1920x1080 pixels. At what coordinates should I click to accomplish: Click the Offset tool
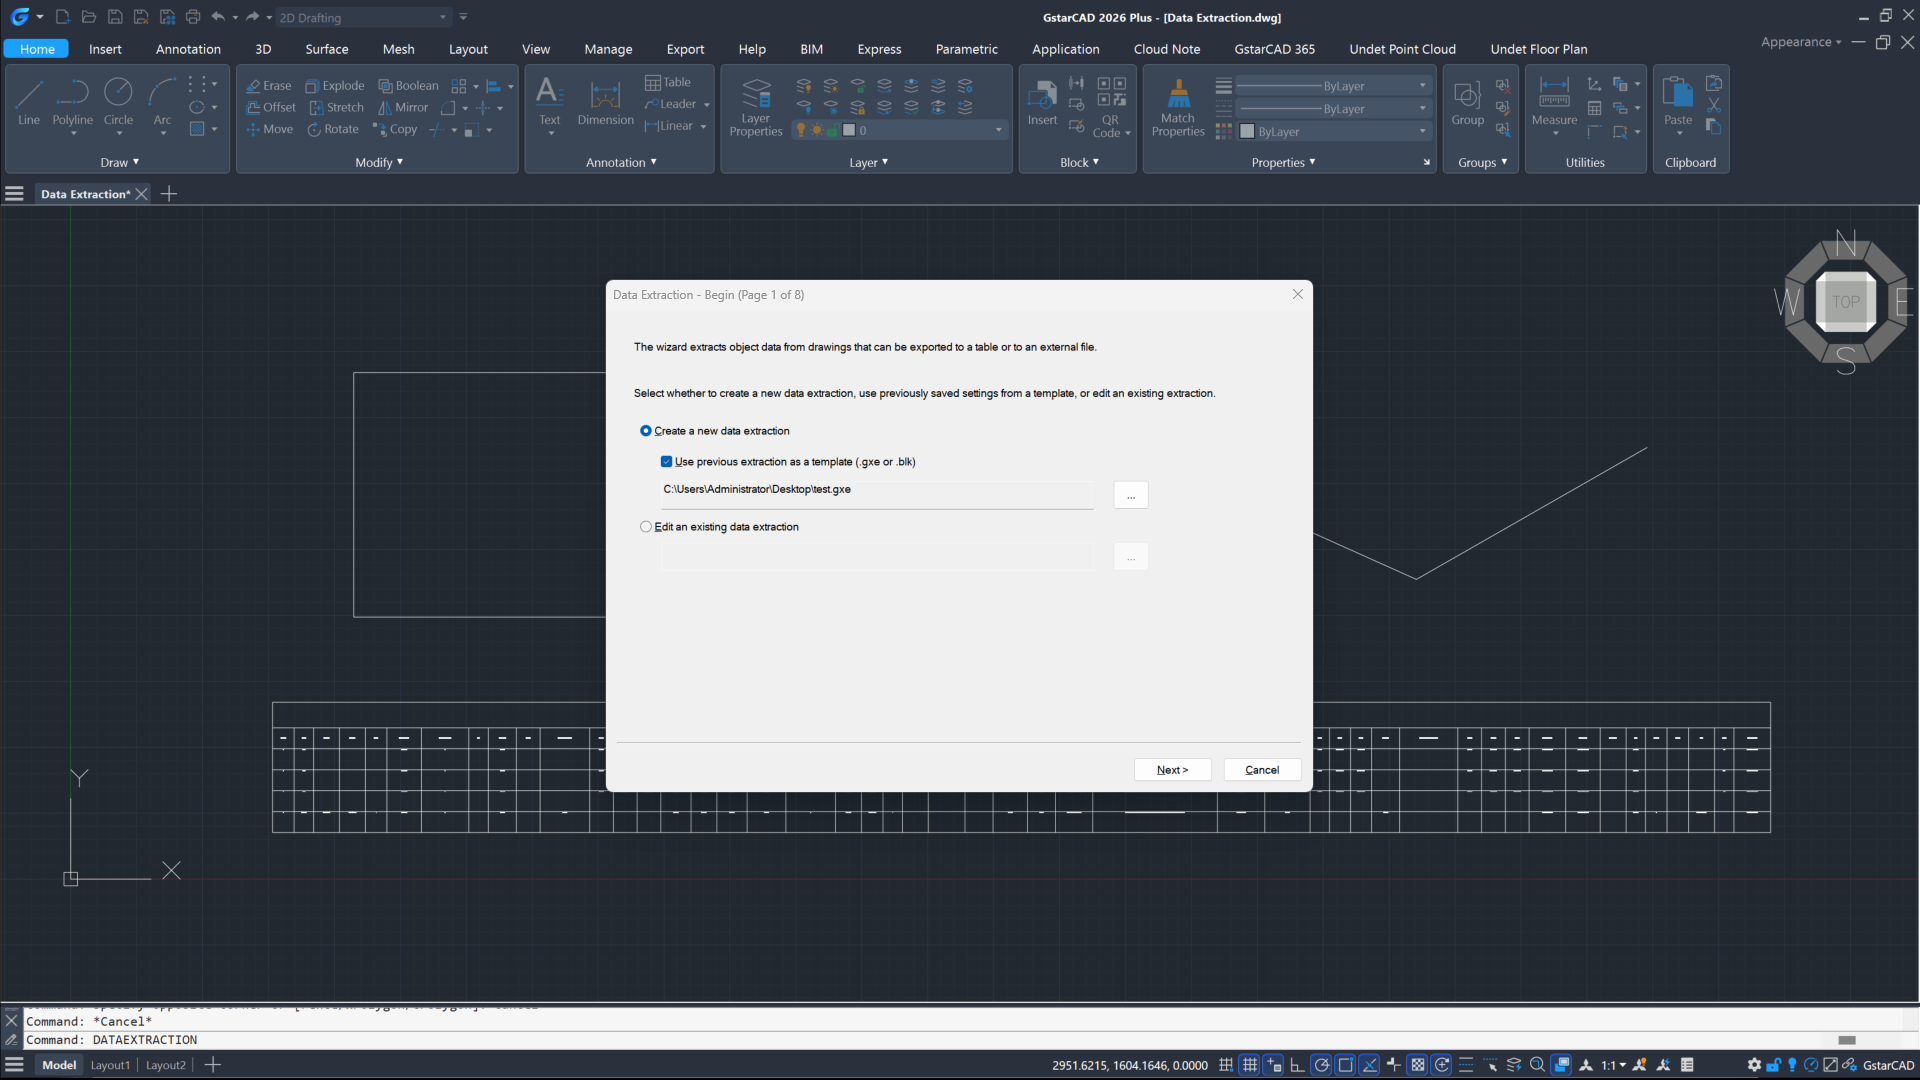(271, 108)
